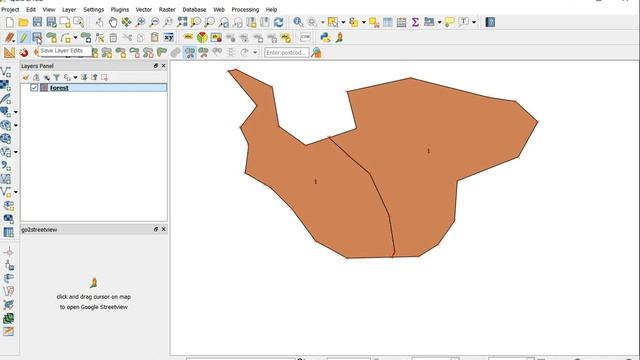
Task: Filter legend with funnel icon
Action: 57,77
